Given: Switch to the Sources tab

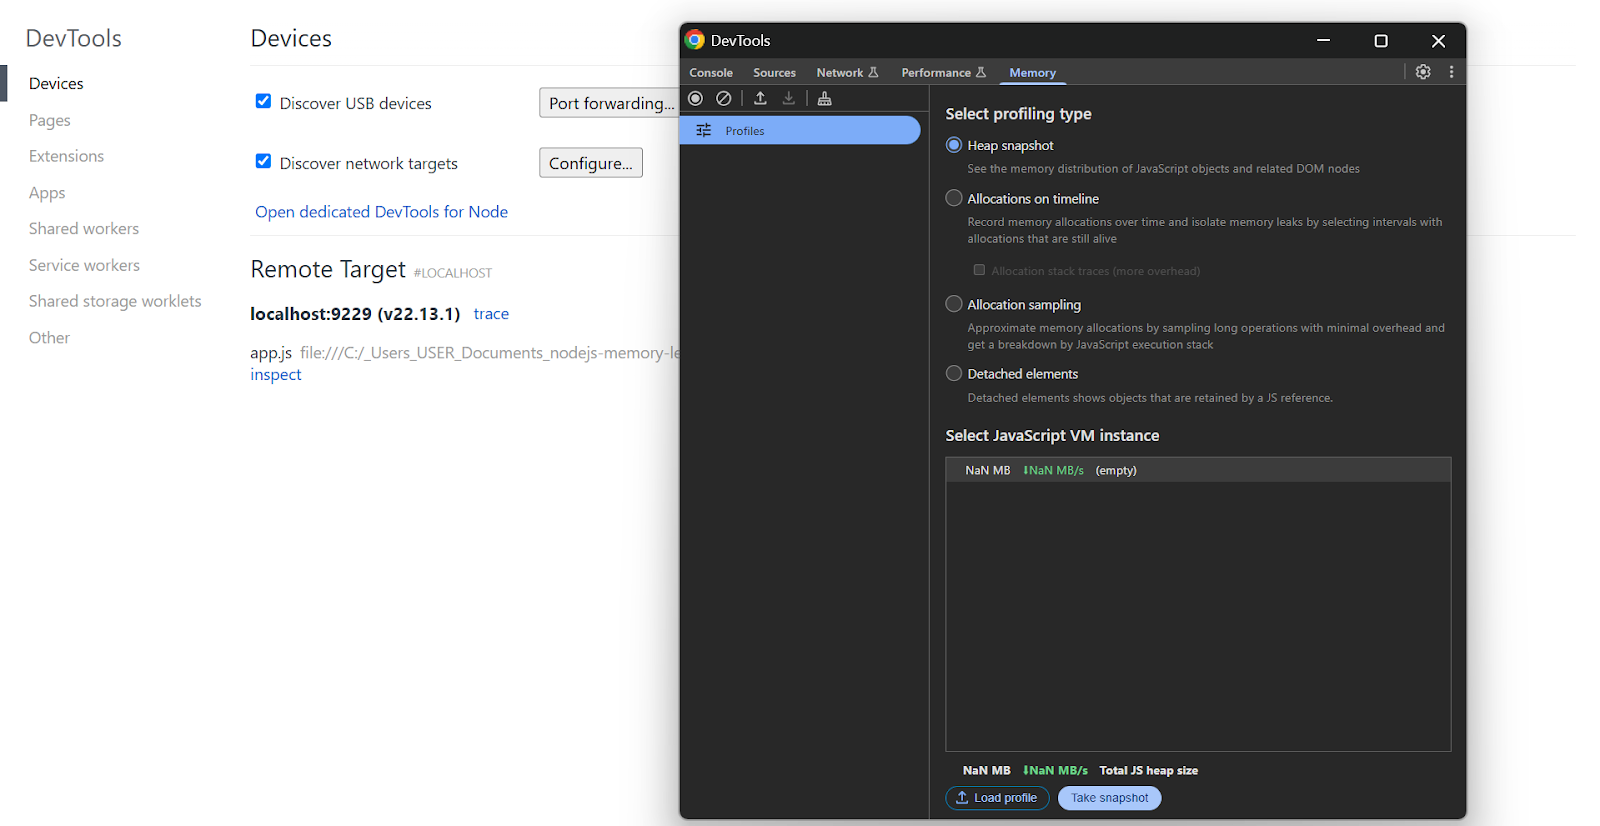Looking at the screenshot, I should tap(774, 72).
